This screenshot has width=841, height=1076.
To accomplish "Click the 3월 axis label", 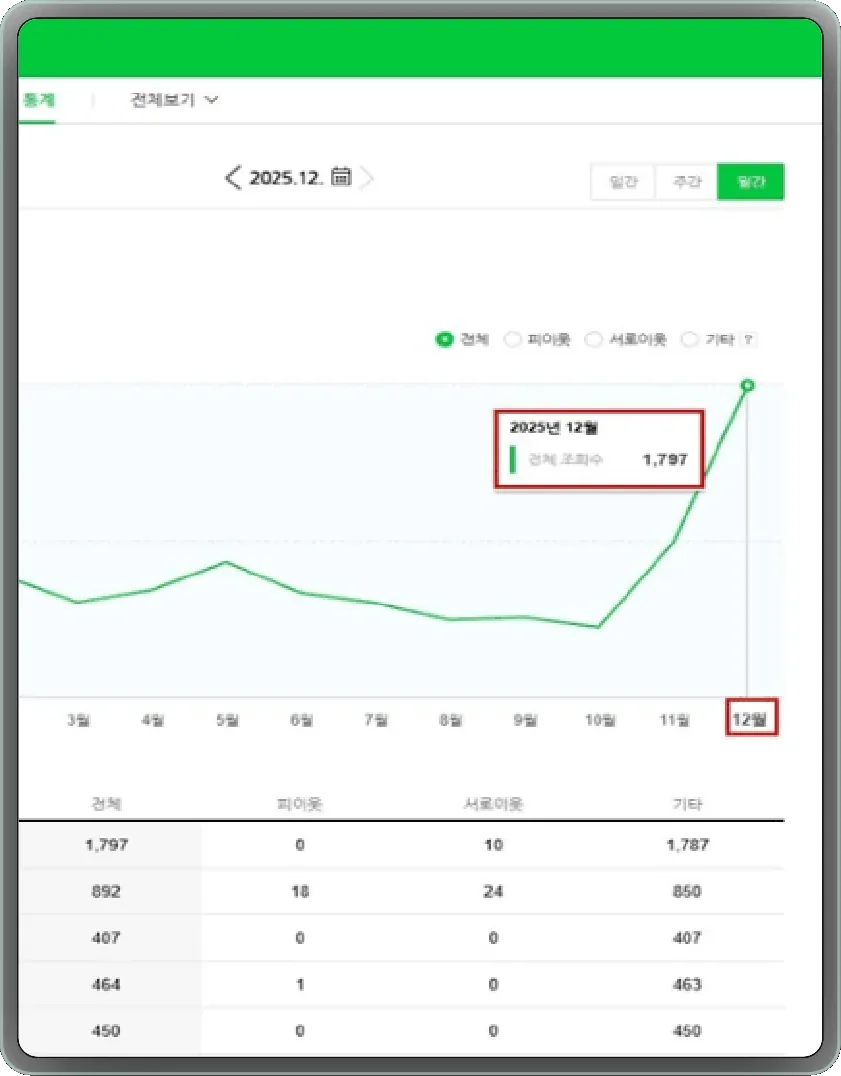I will point(78,720).
